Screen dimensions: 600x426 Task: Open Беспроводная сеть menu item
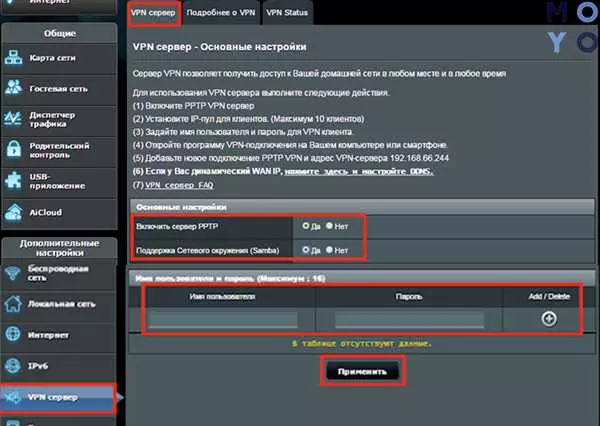point(58,273)
